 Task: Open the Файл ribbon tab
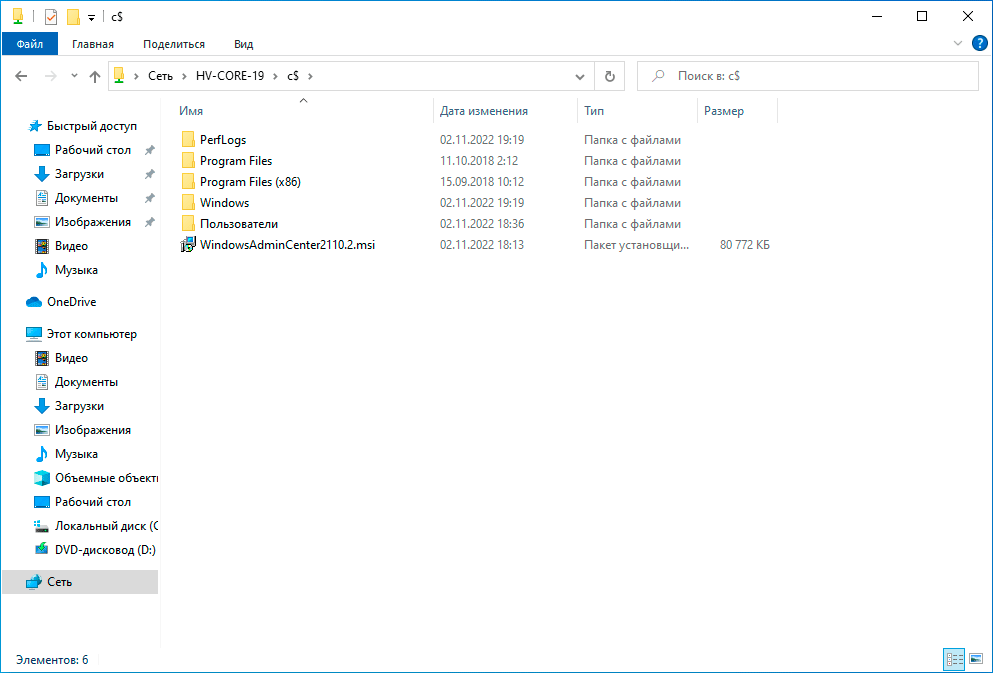click(x=30, y=44)
